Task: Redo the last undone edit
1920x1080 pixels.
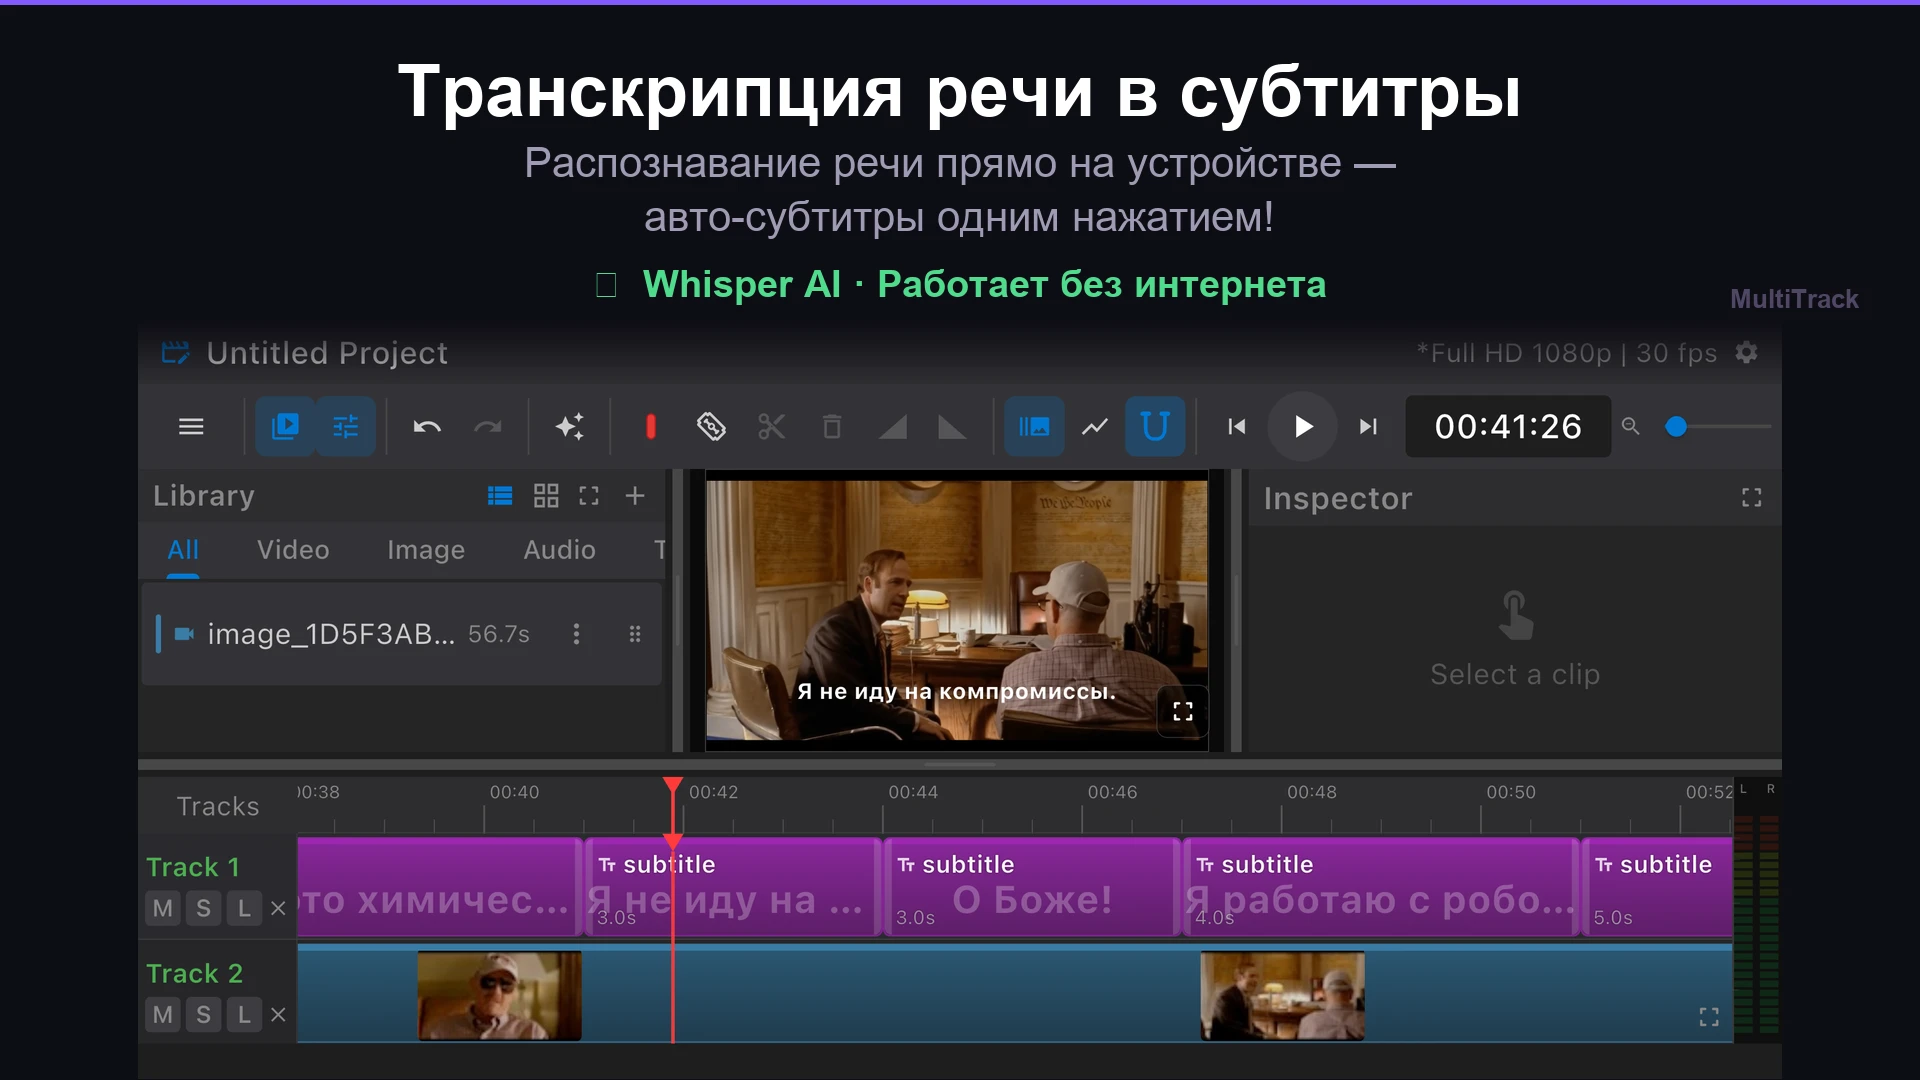Action: pos(488,427)
